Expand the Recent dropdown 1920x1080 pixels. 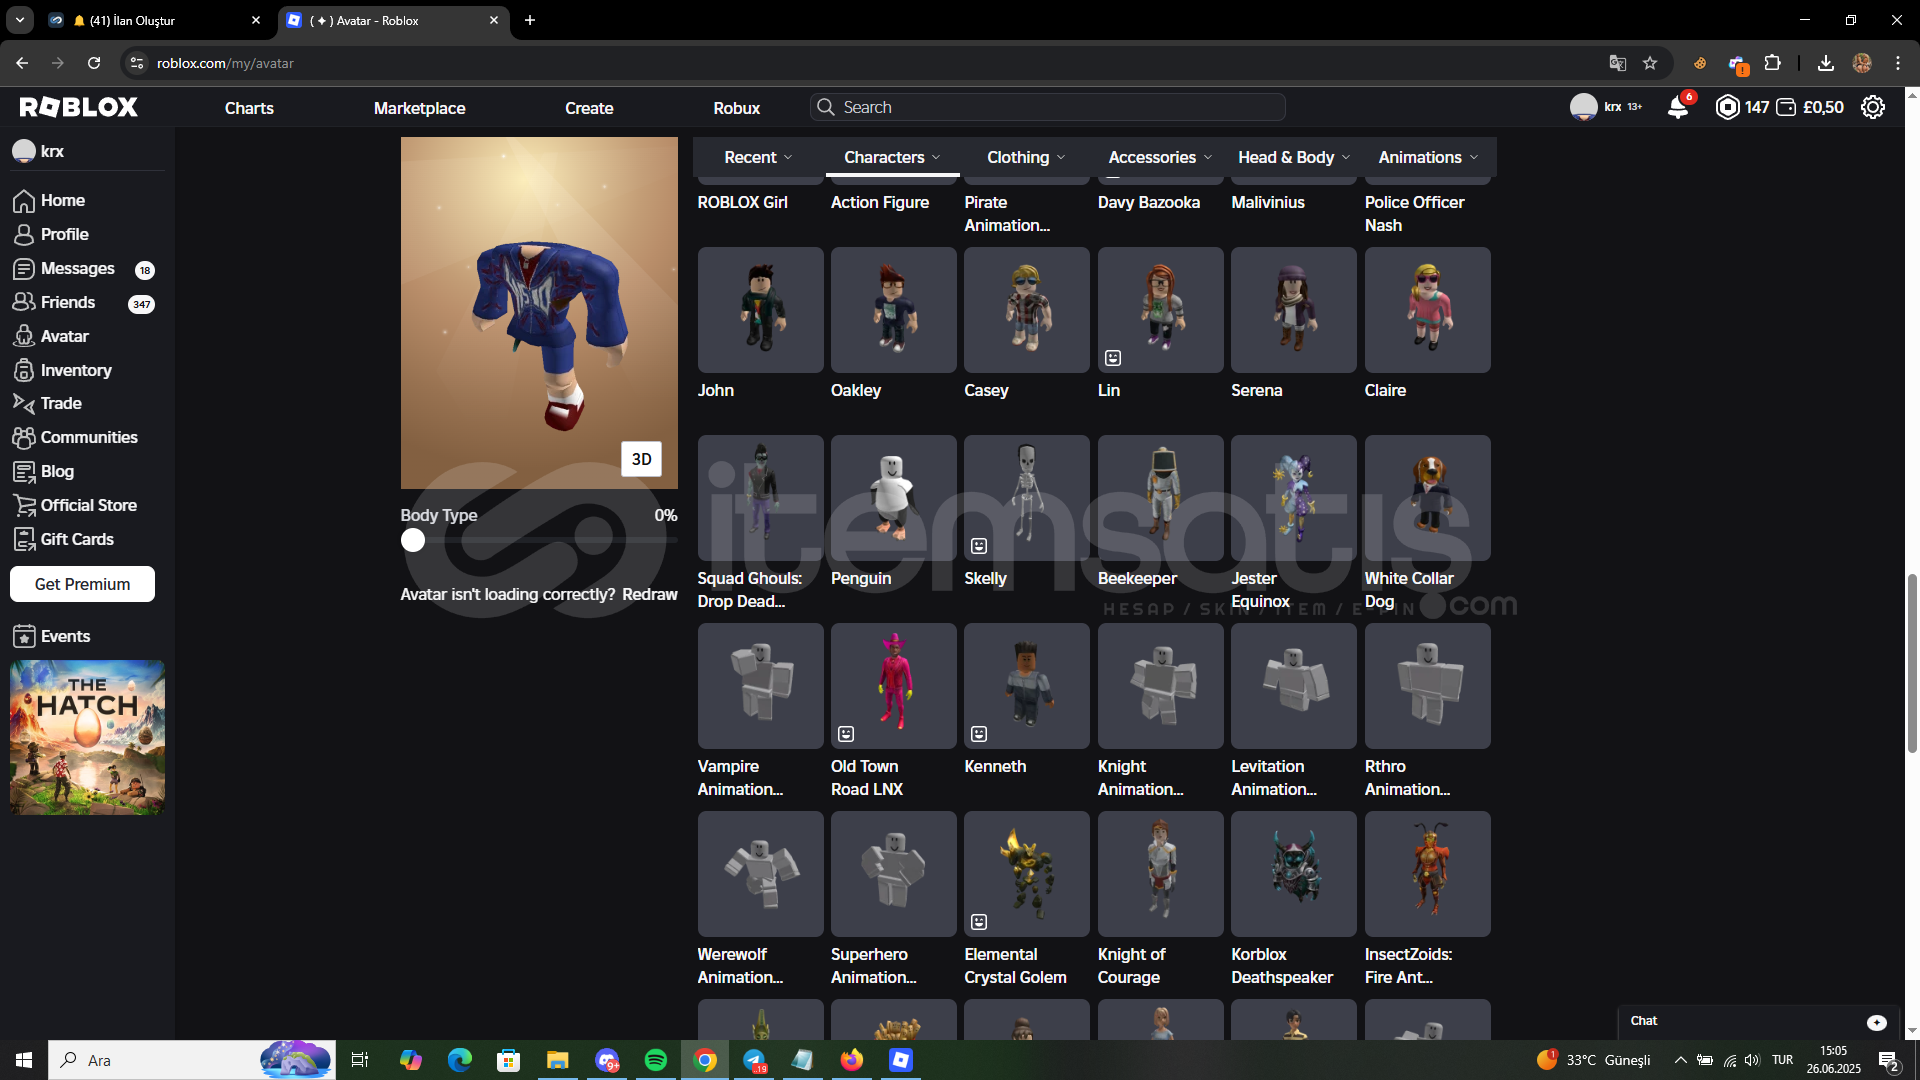tap(759, 158)
